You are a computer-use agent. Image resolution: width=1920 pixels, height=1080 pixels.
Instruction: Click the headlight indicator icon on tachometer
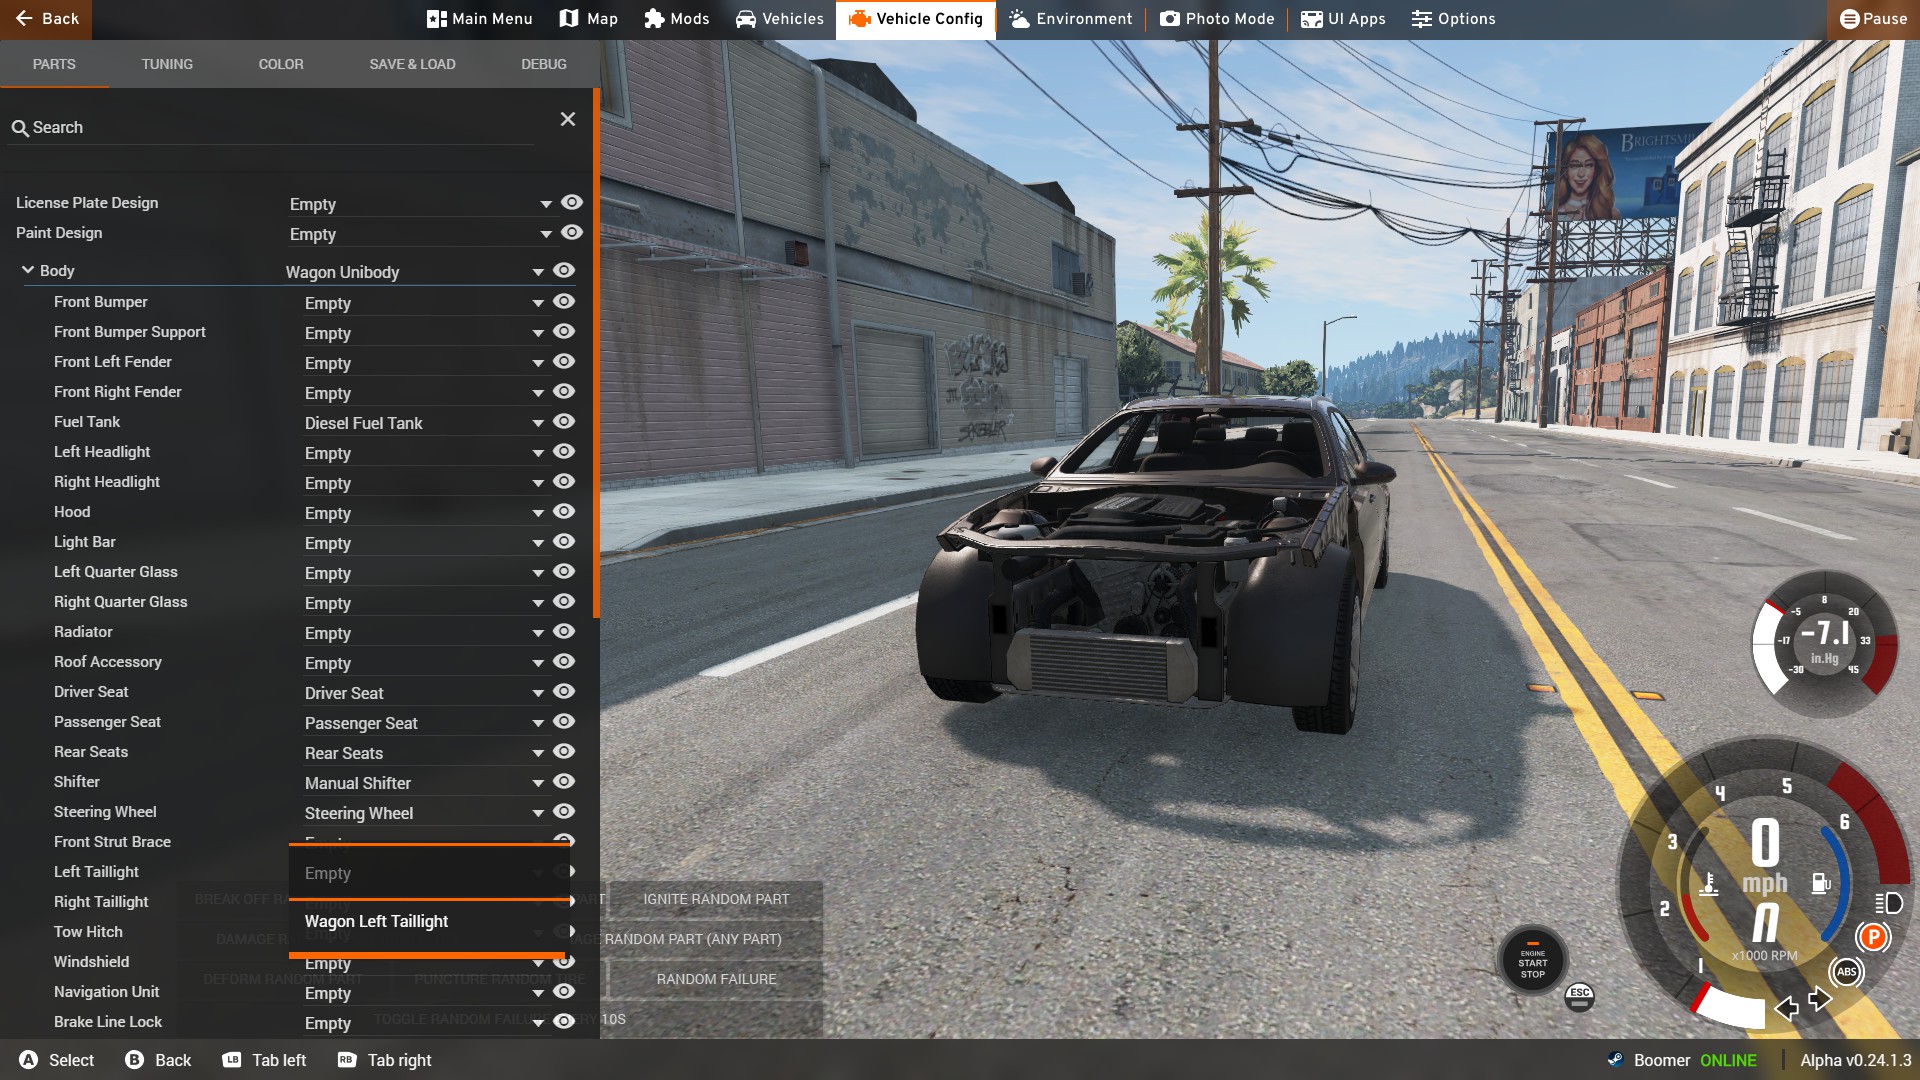[x=1888, y=903]
